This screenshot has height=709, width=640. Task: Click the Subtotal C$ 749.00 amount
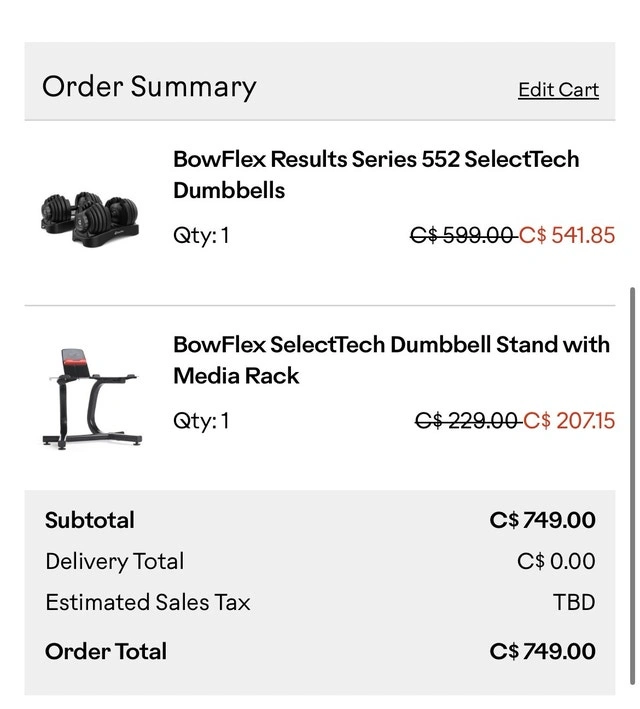[543, 520]
